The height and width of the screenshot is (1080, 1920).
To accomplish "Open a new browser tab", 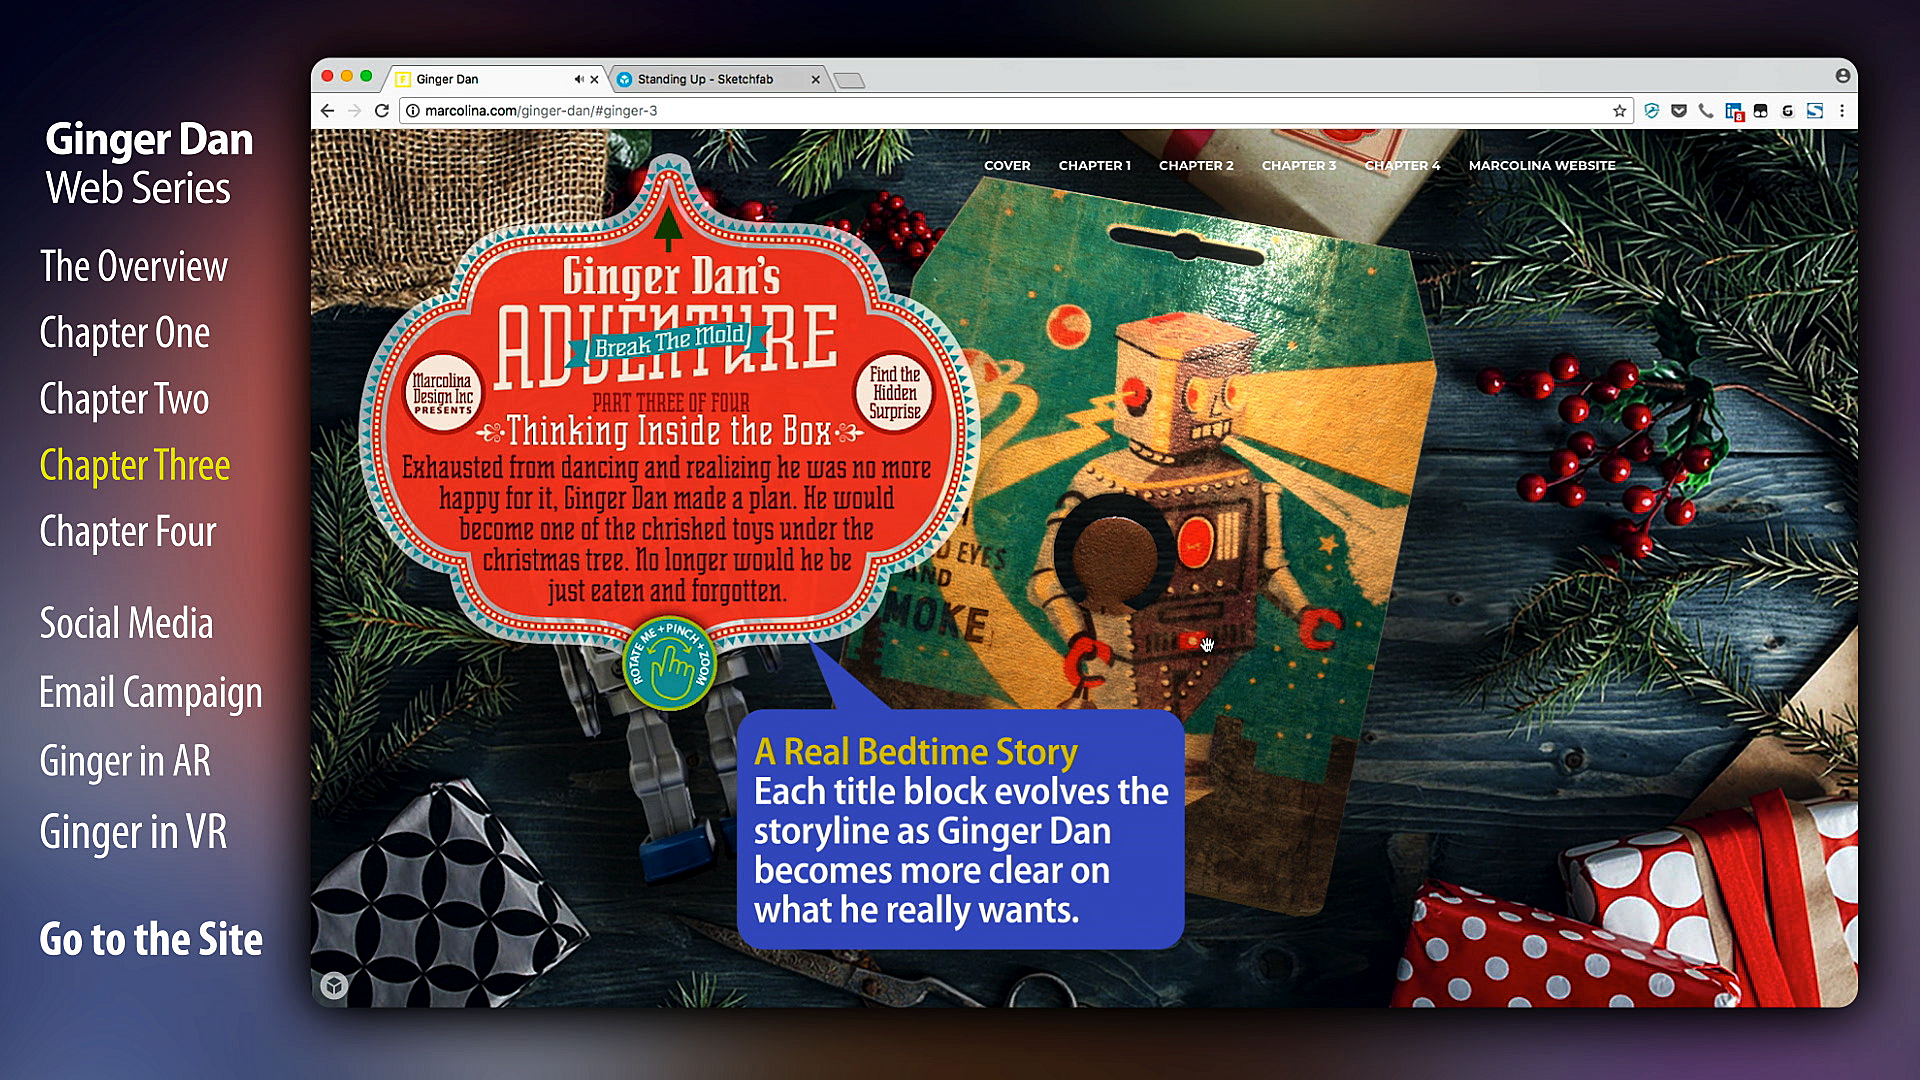I will point(849,80).
